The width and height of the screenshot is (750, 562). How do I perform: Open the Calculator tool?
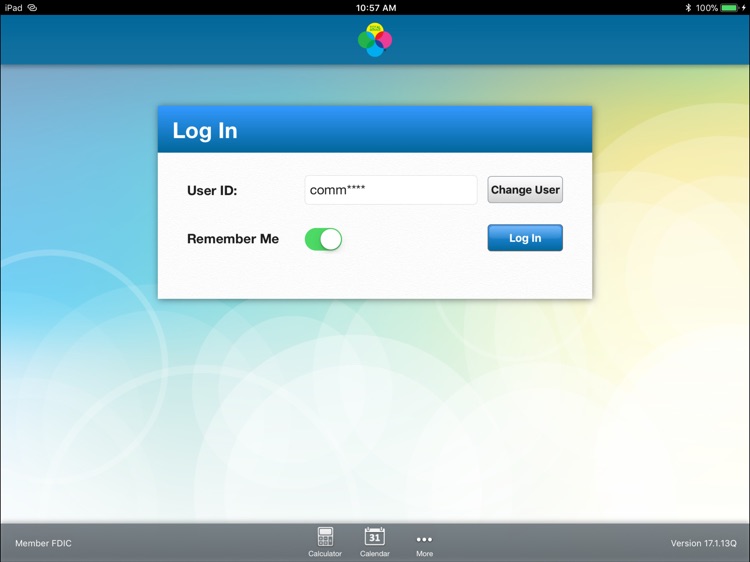click(325, 542)
